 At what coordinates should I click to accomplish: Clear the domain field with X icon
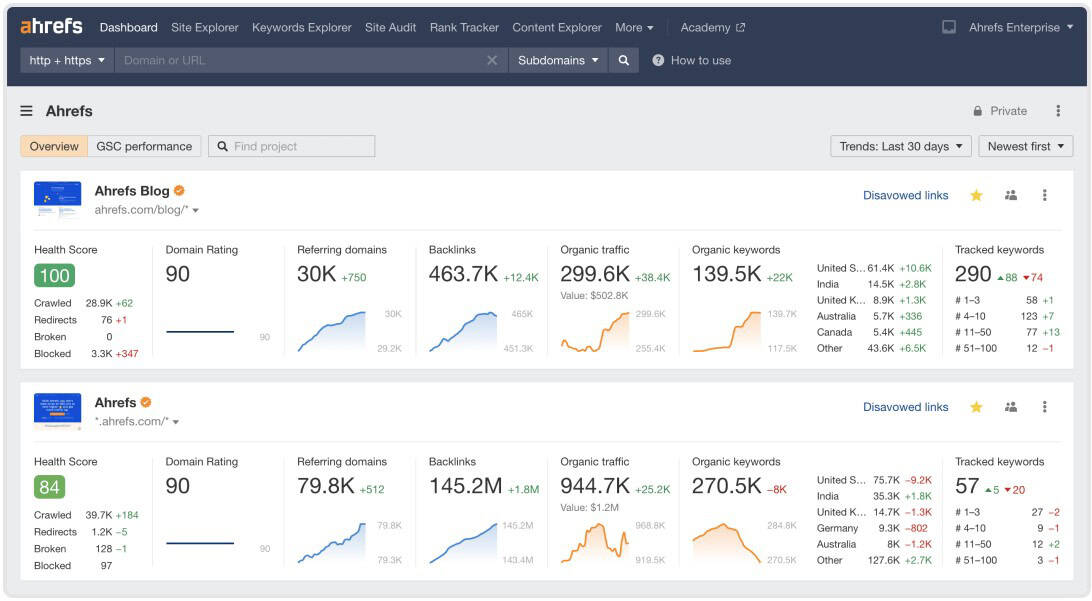tap(492, 60)
